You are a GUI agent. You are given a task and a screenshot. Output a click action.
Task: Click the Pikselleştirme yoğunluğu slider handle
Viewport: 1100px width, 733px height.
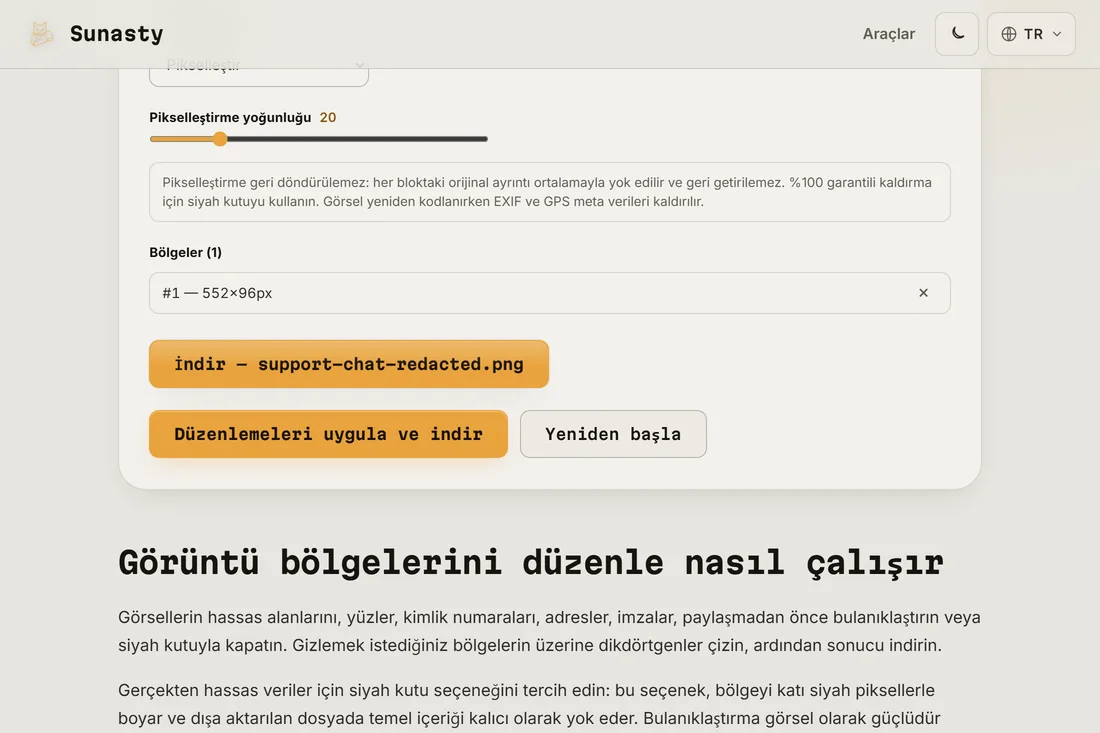click(220, 139)
